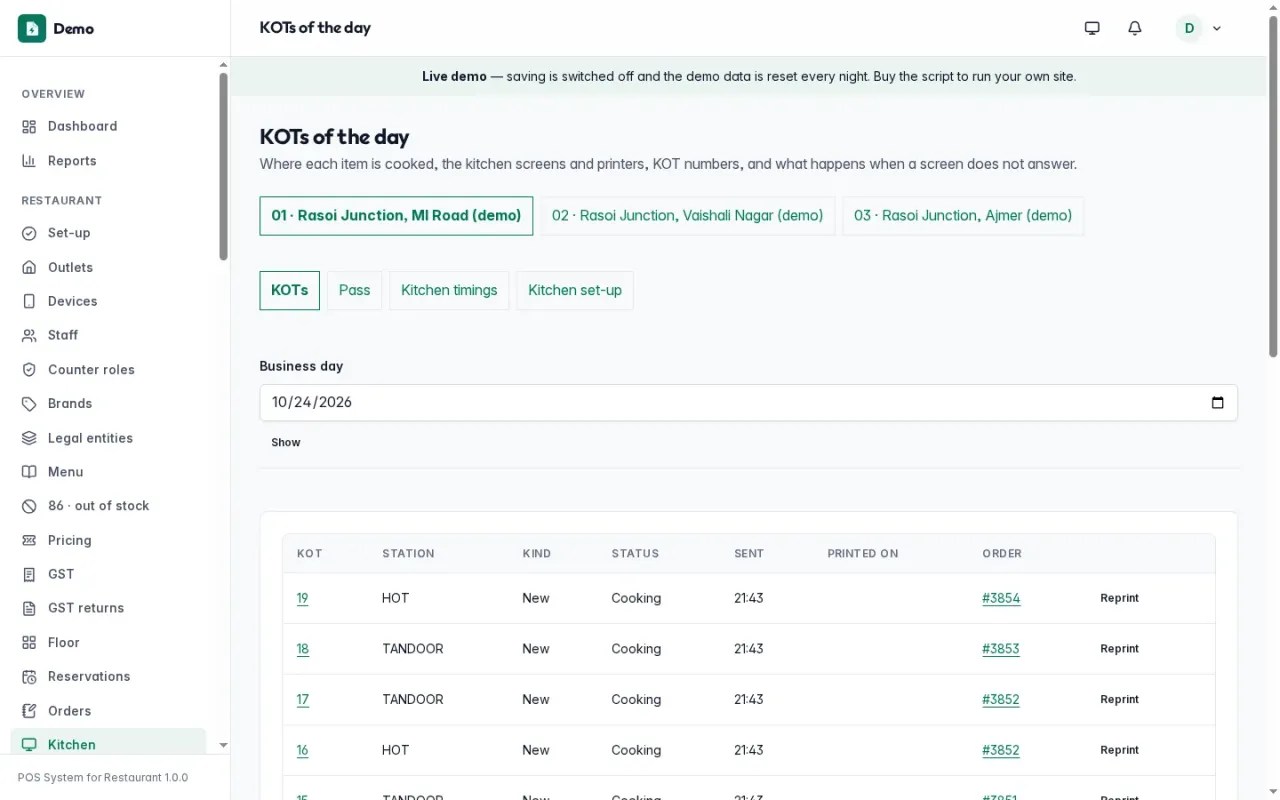Open the Outlets home icon
1280x800 pixels.
29,268
